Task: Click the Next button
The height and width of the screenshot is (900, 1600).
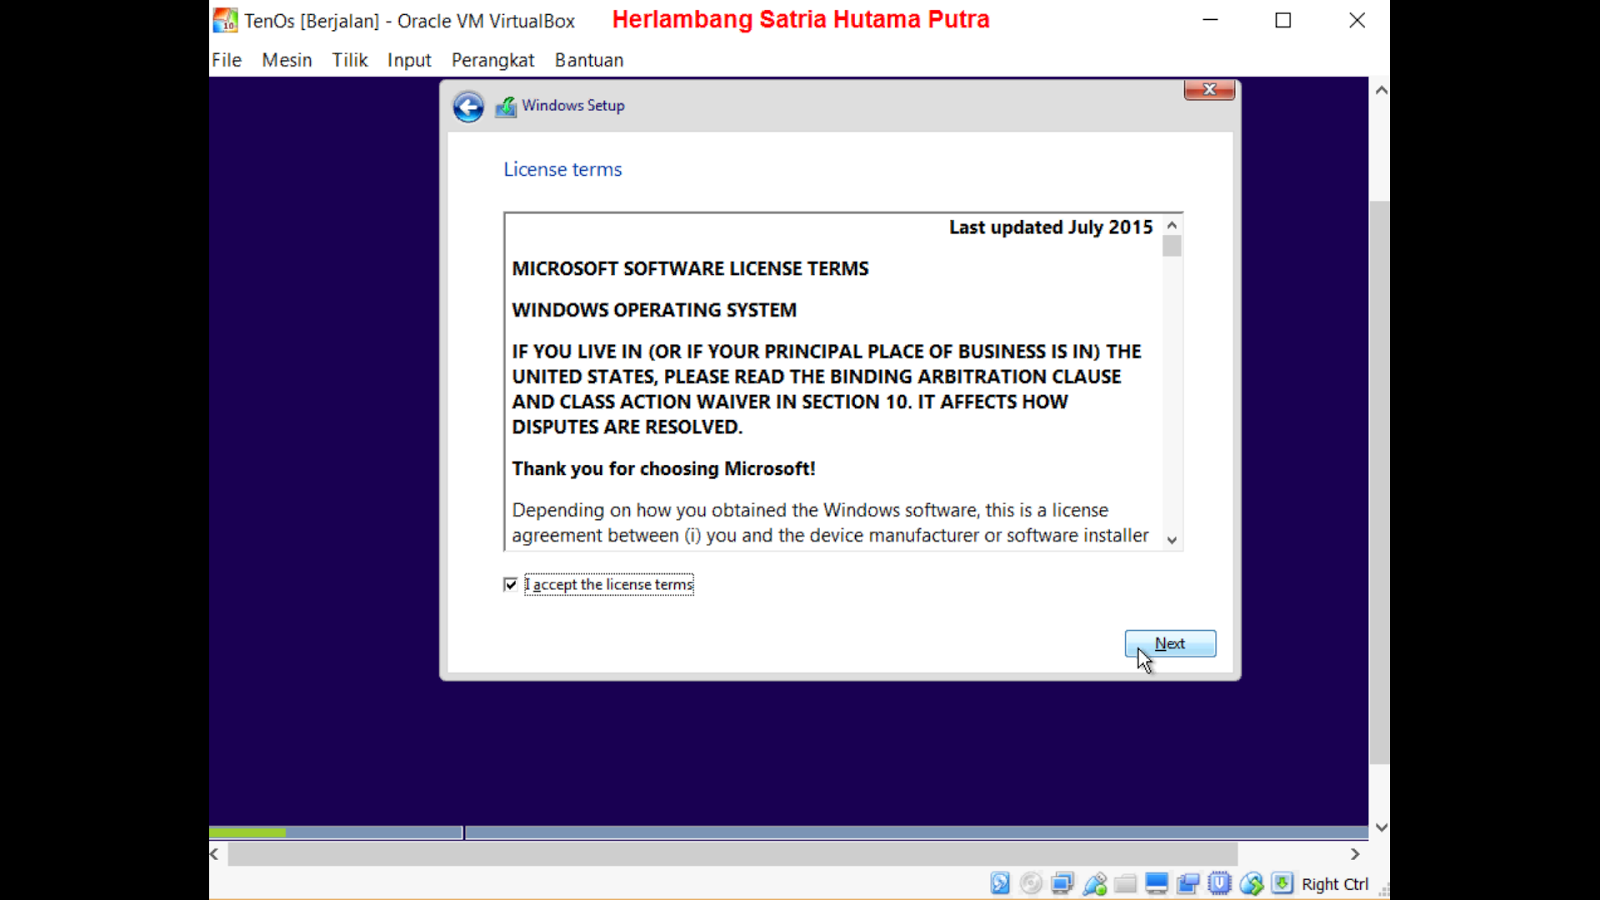Action: (1170, 644)
